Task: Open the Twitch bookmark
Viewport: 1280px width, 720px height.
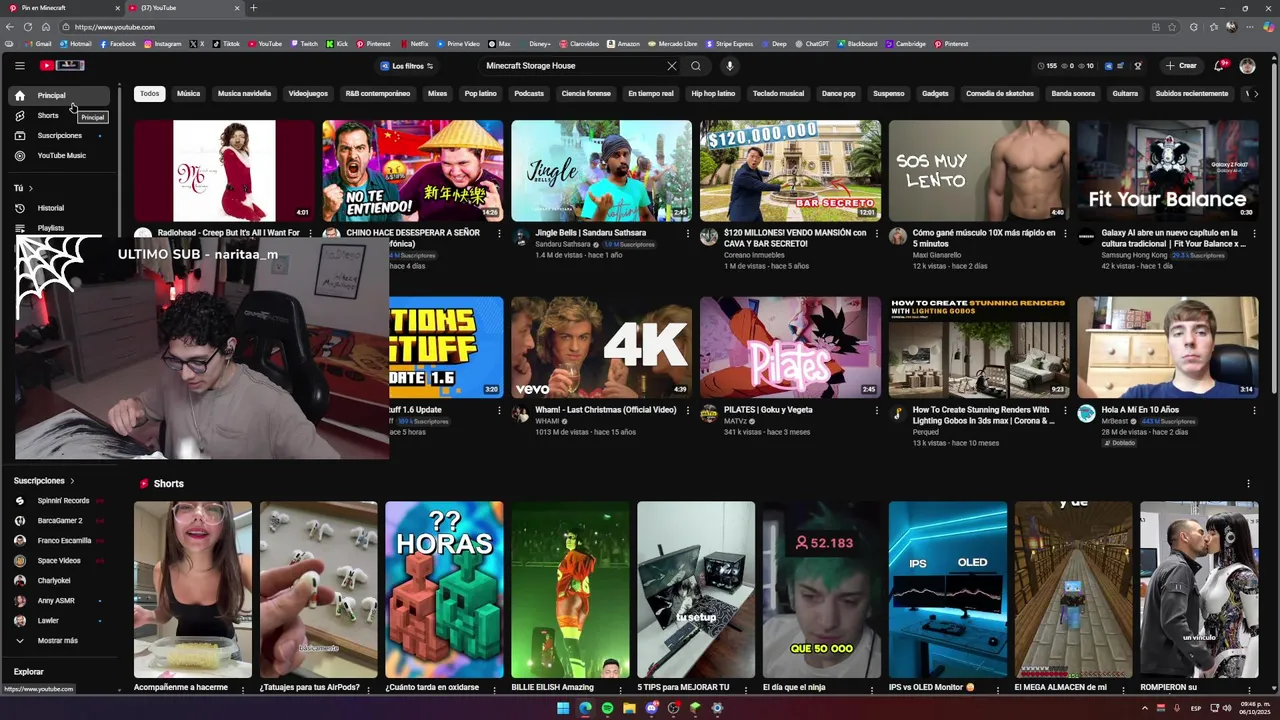Action: 304,44
